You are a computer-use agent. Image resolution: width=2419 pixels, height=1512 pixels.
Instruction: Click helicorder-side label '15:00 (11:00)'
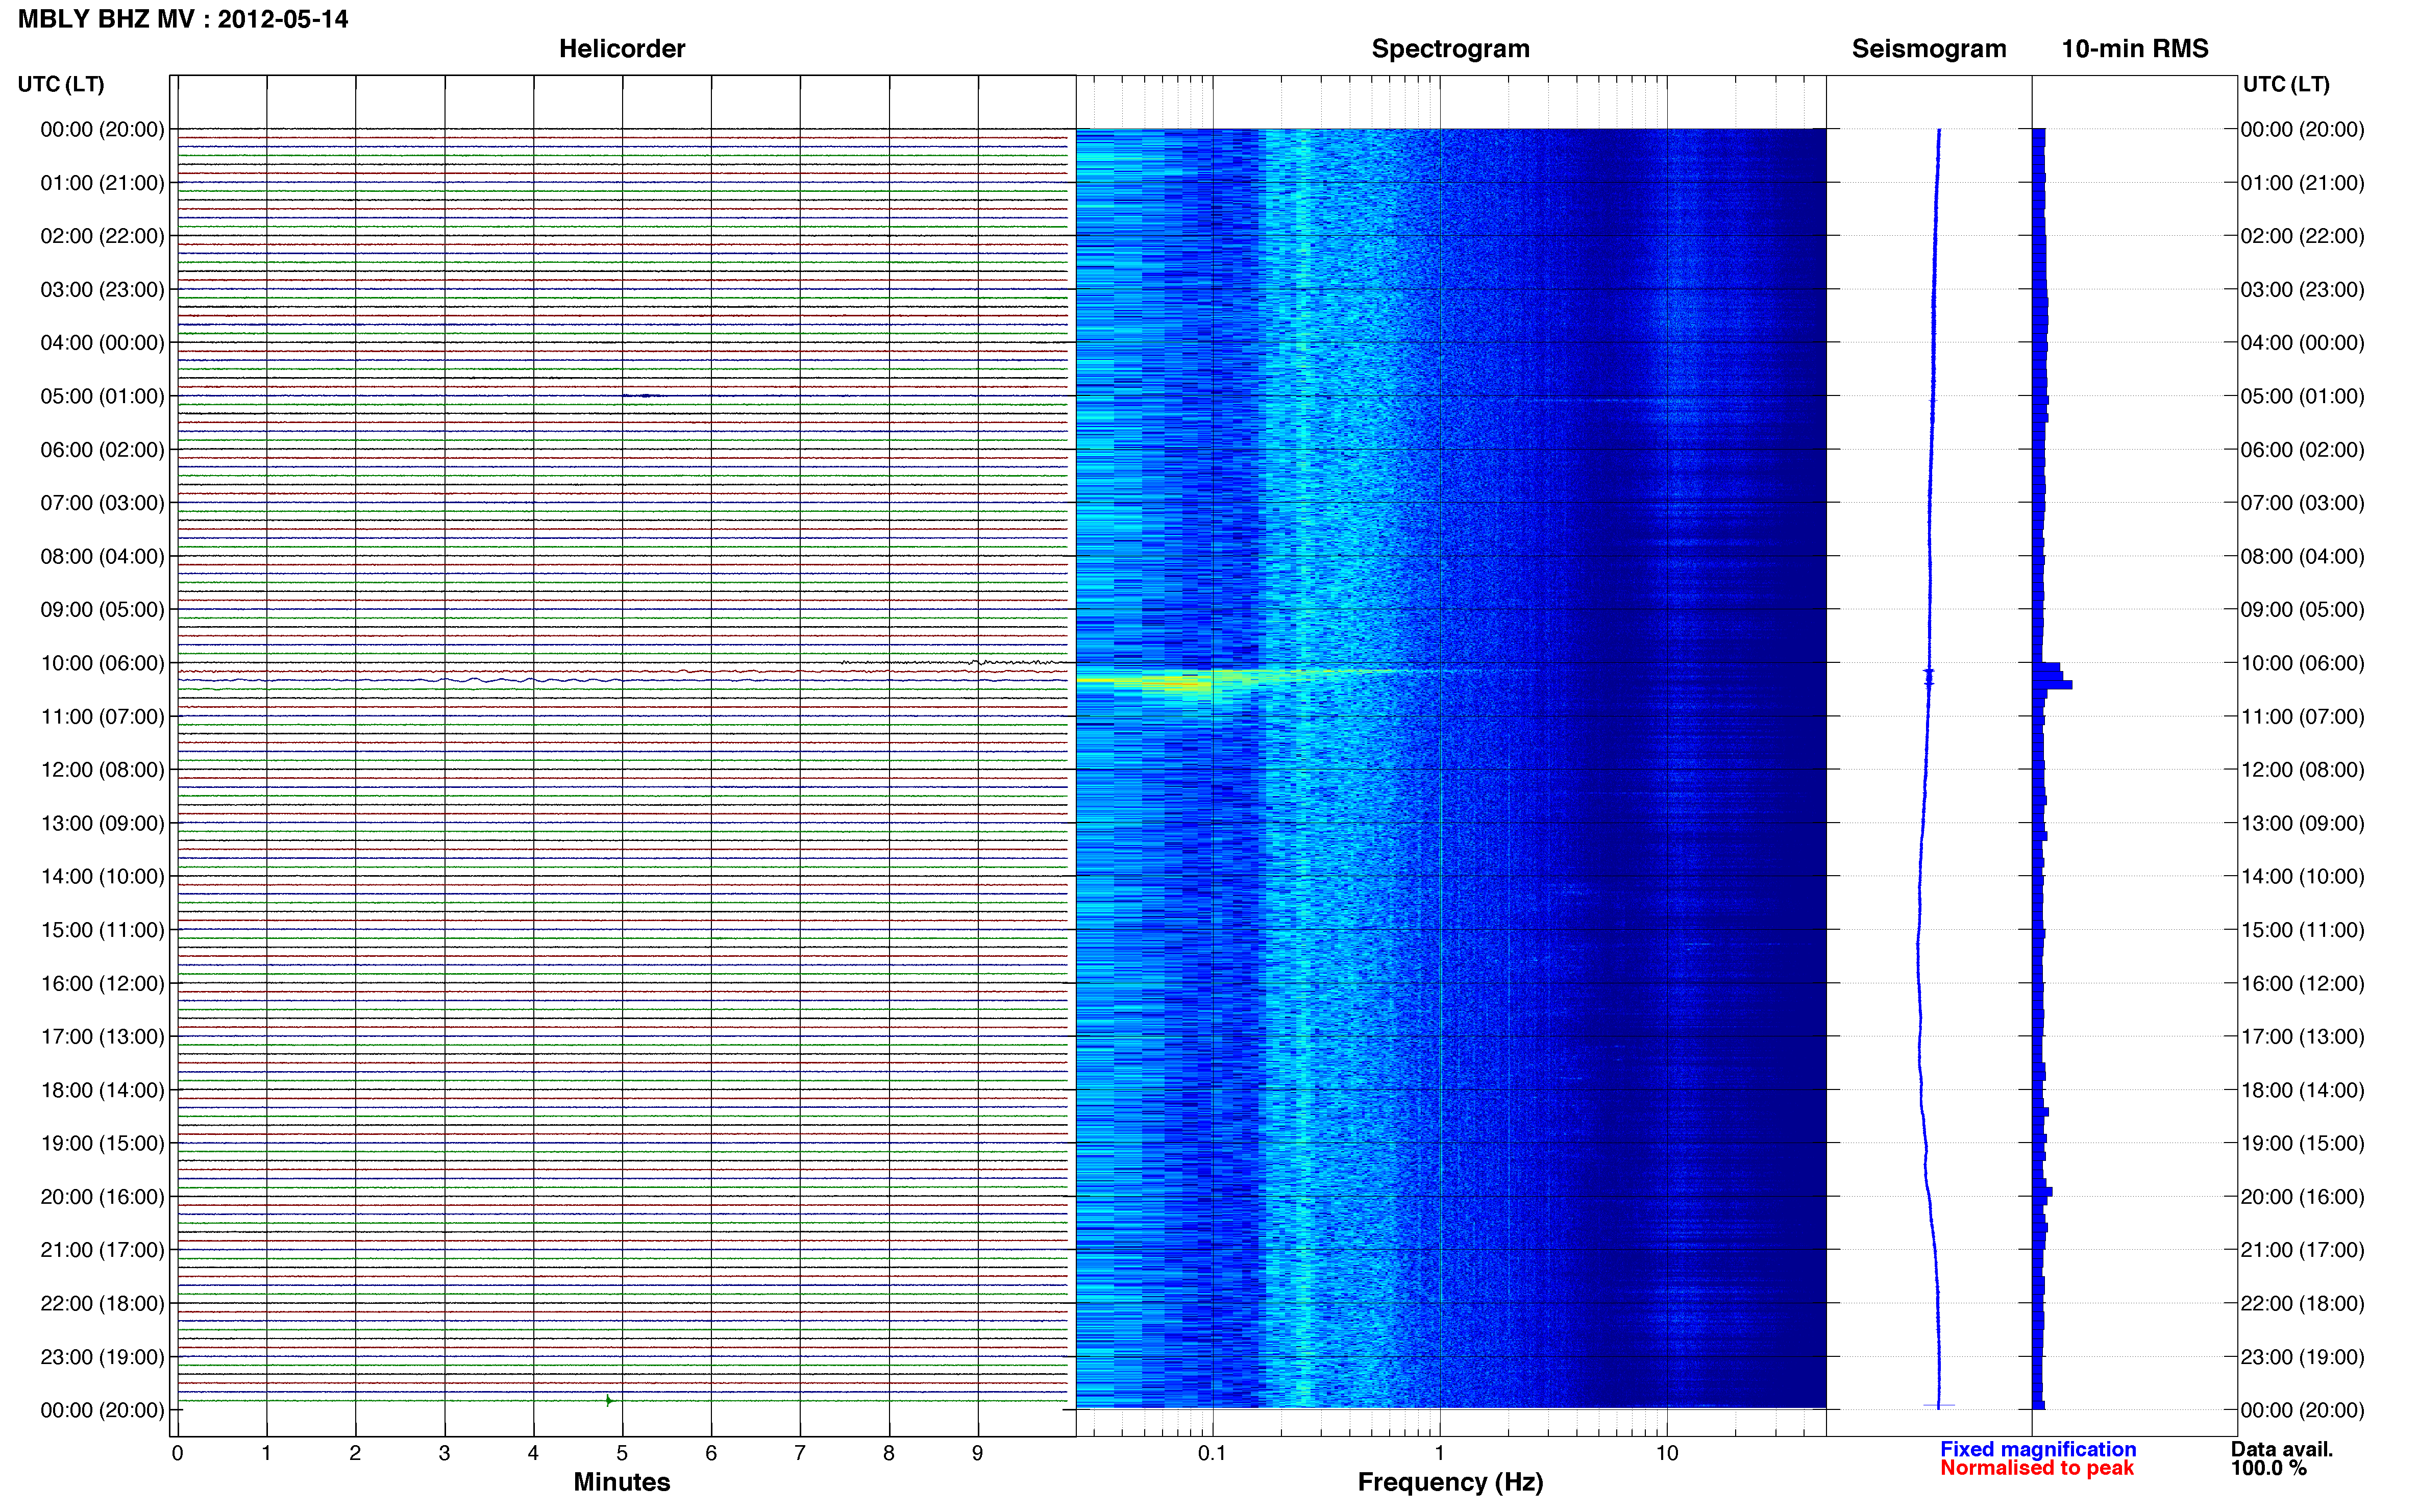pyautogui.click(x=102, y=930)
